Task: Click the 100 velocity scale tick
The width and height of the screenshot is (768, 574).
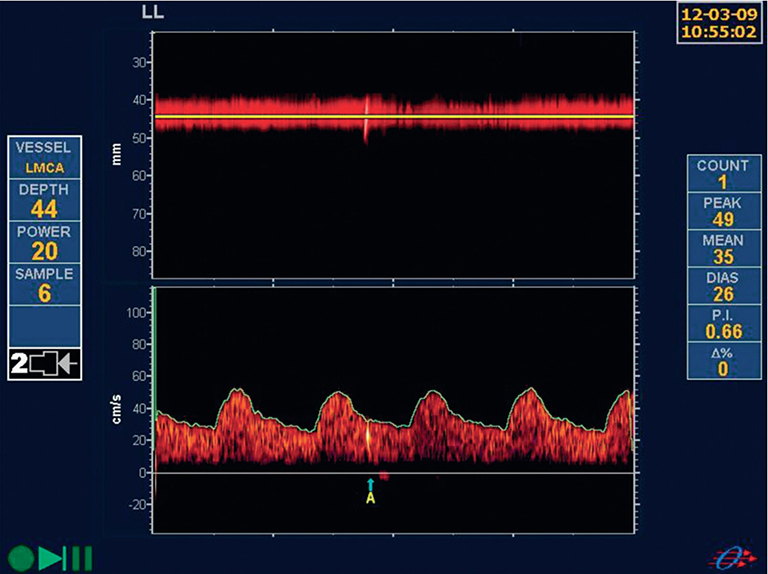Action: pos(136,312)
